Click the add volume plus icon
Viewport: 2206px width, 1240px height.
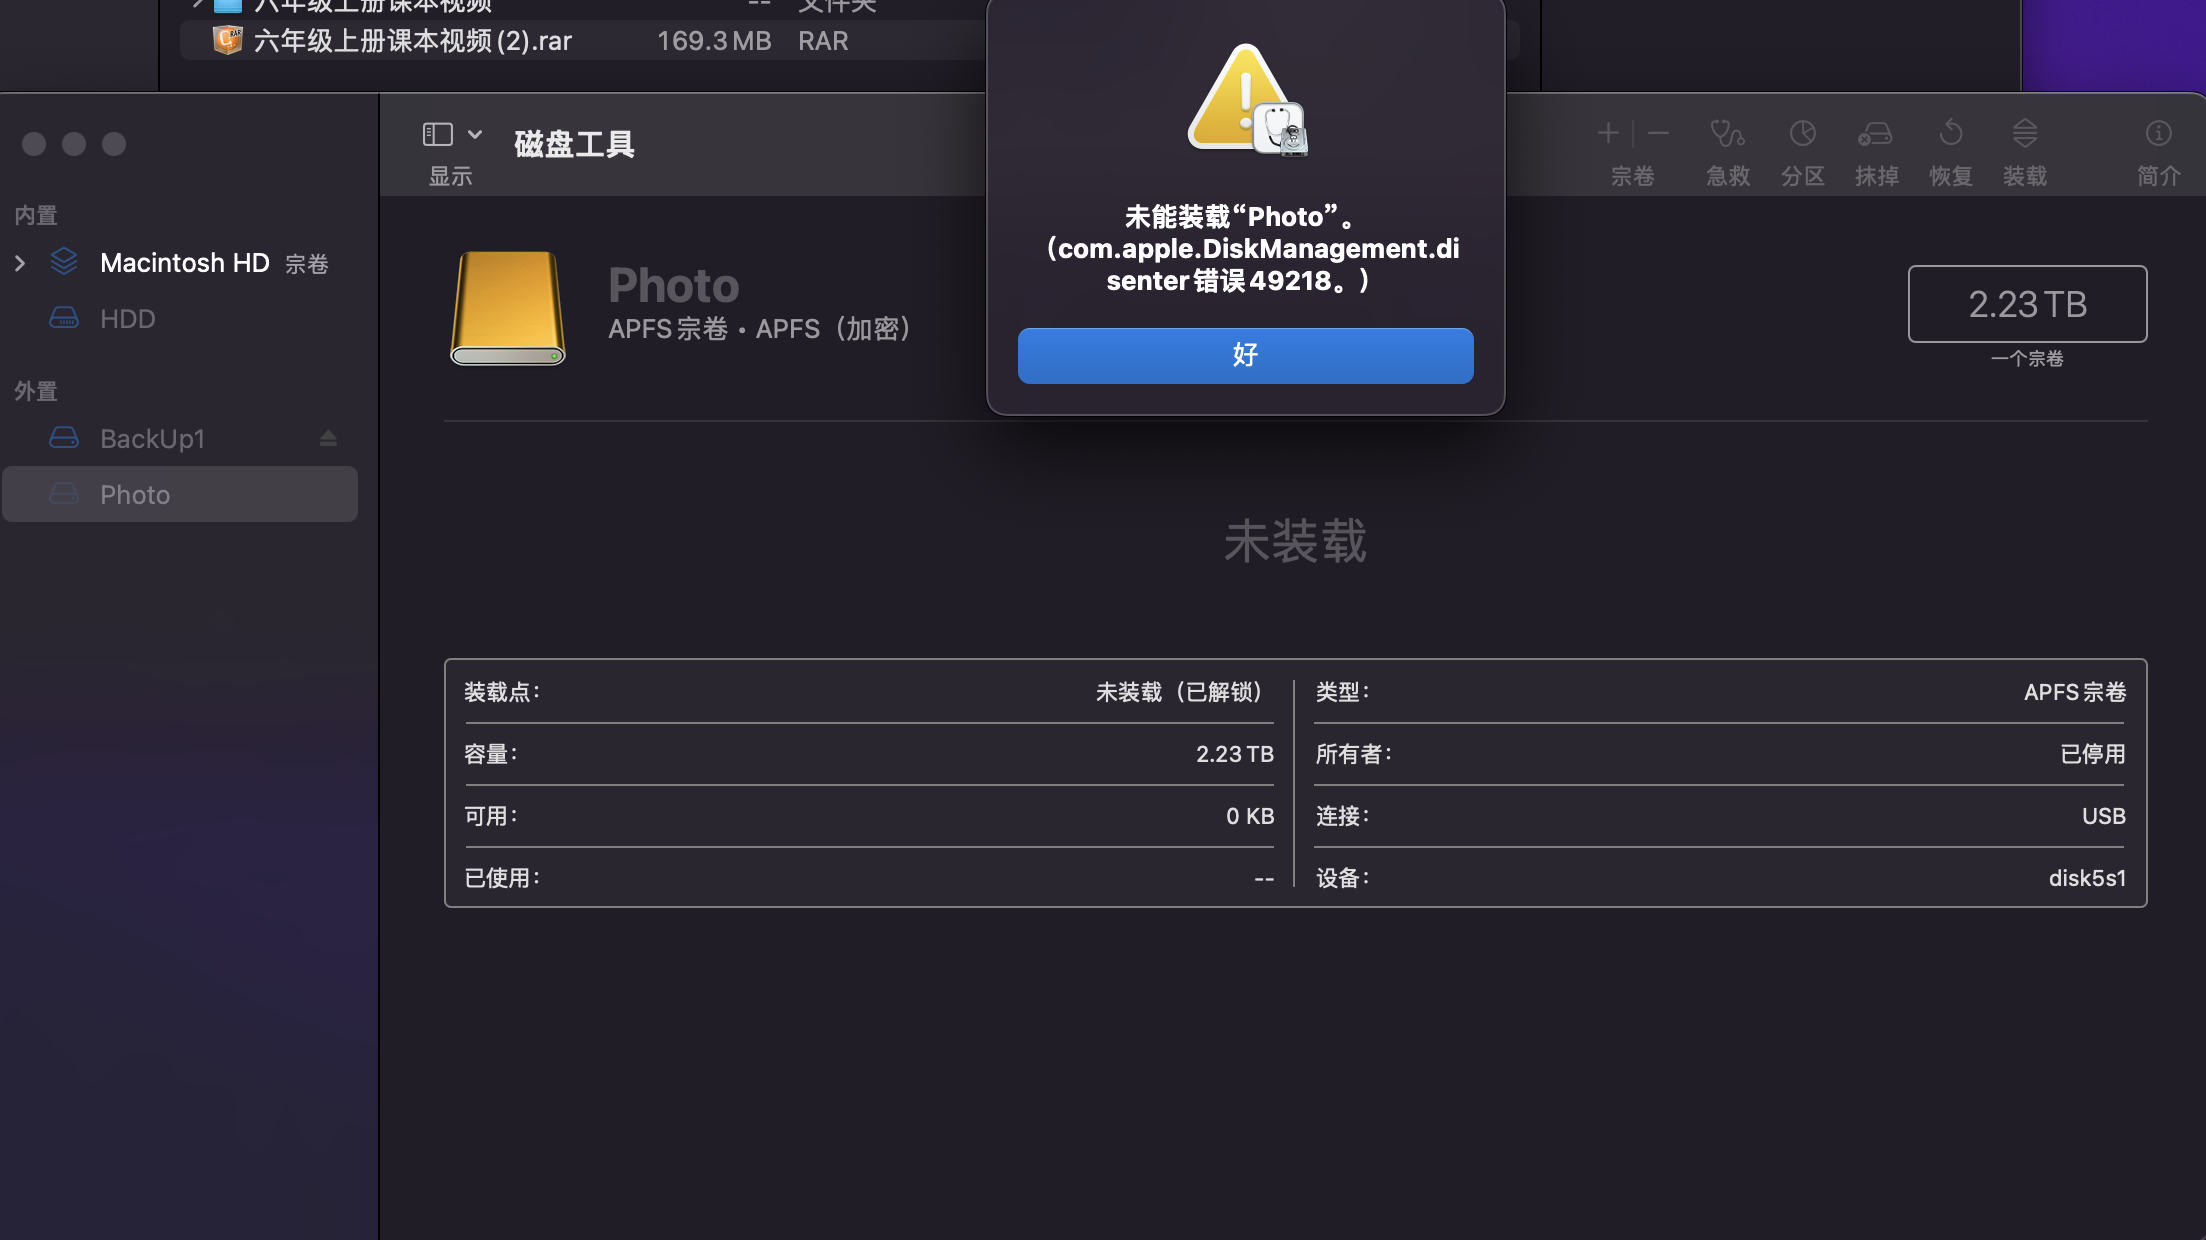coord(1608,133)
